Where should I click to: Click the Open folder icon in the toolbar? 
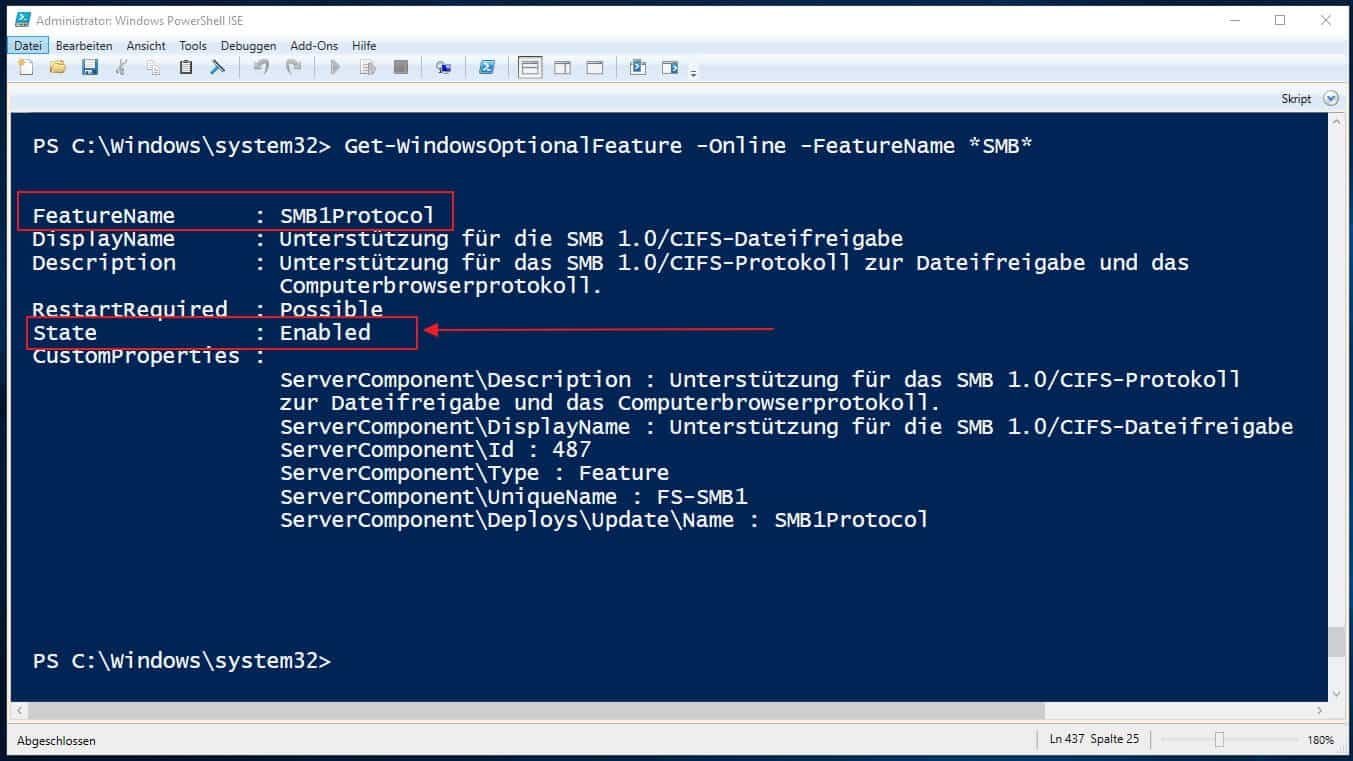pos(57,68)
